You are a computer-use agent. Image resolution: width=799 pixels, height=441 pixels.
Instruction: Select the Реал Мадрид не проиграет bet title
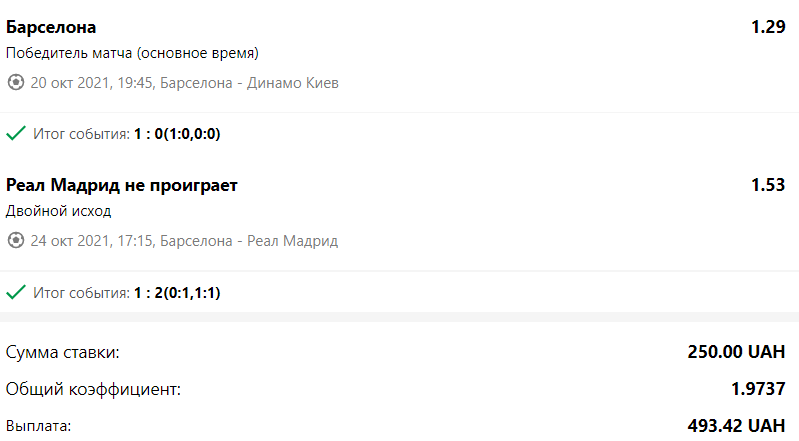(x=121, y=186)
